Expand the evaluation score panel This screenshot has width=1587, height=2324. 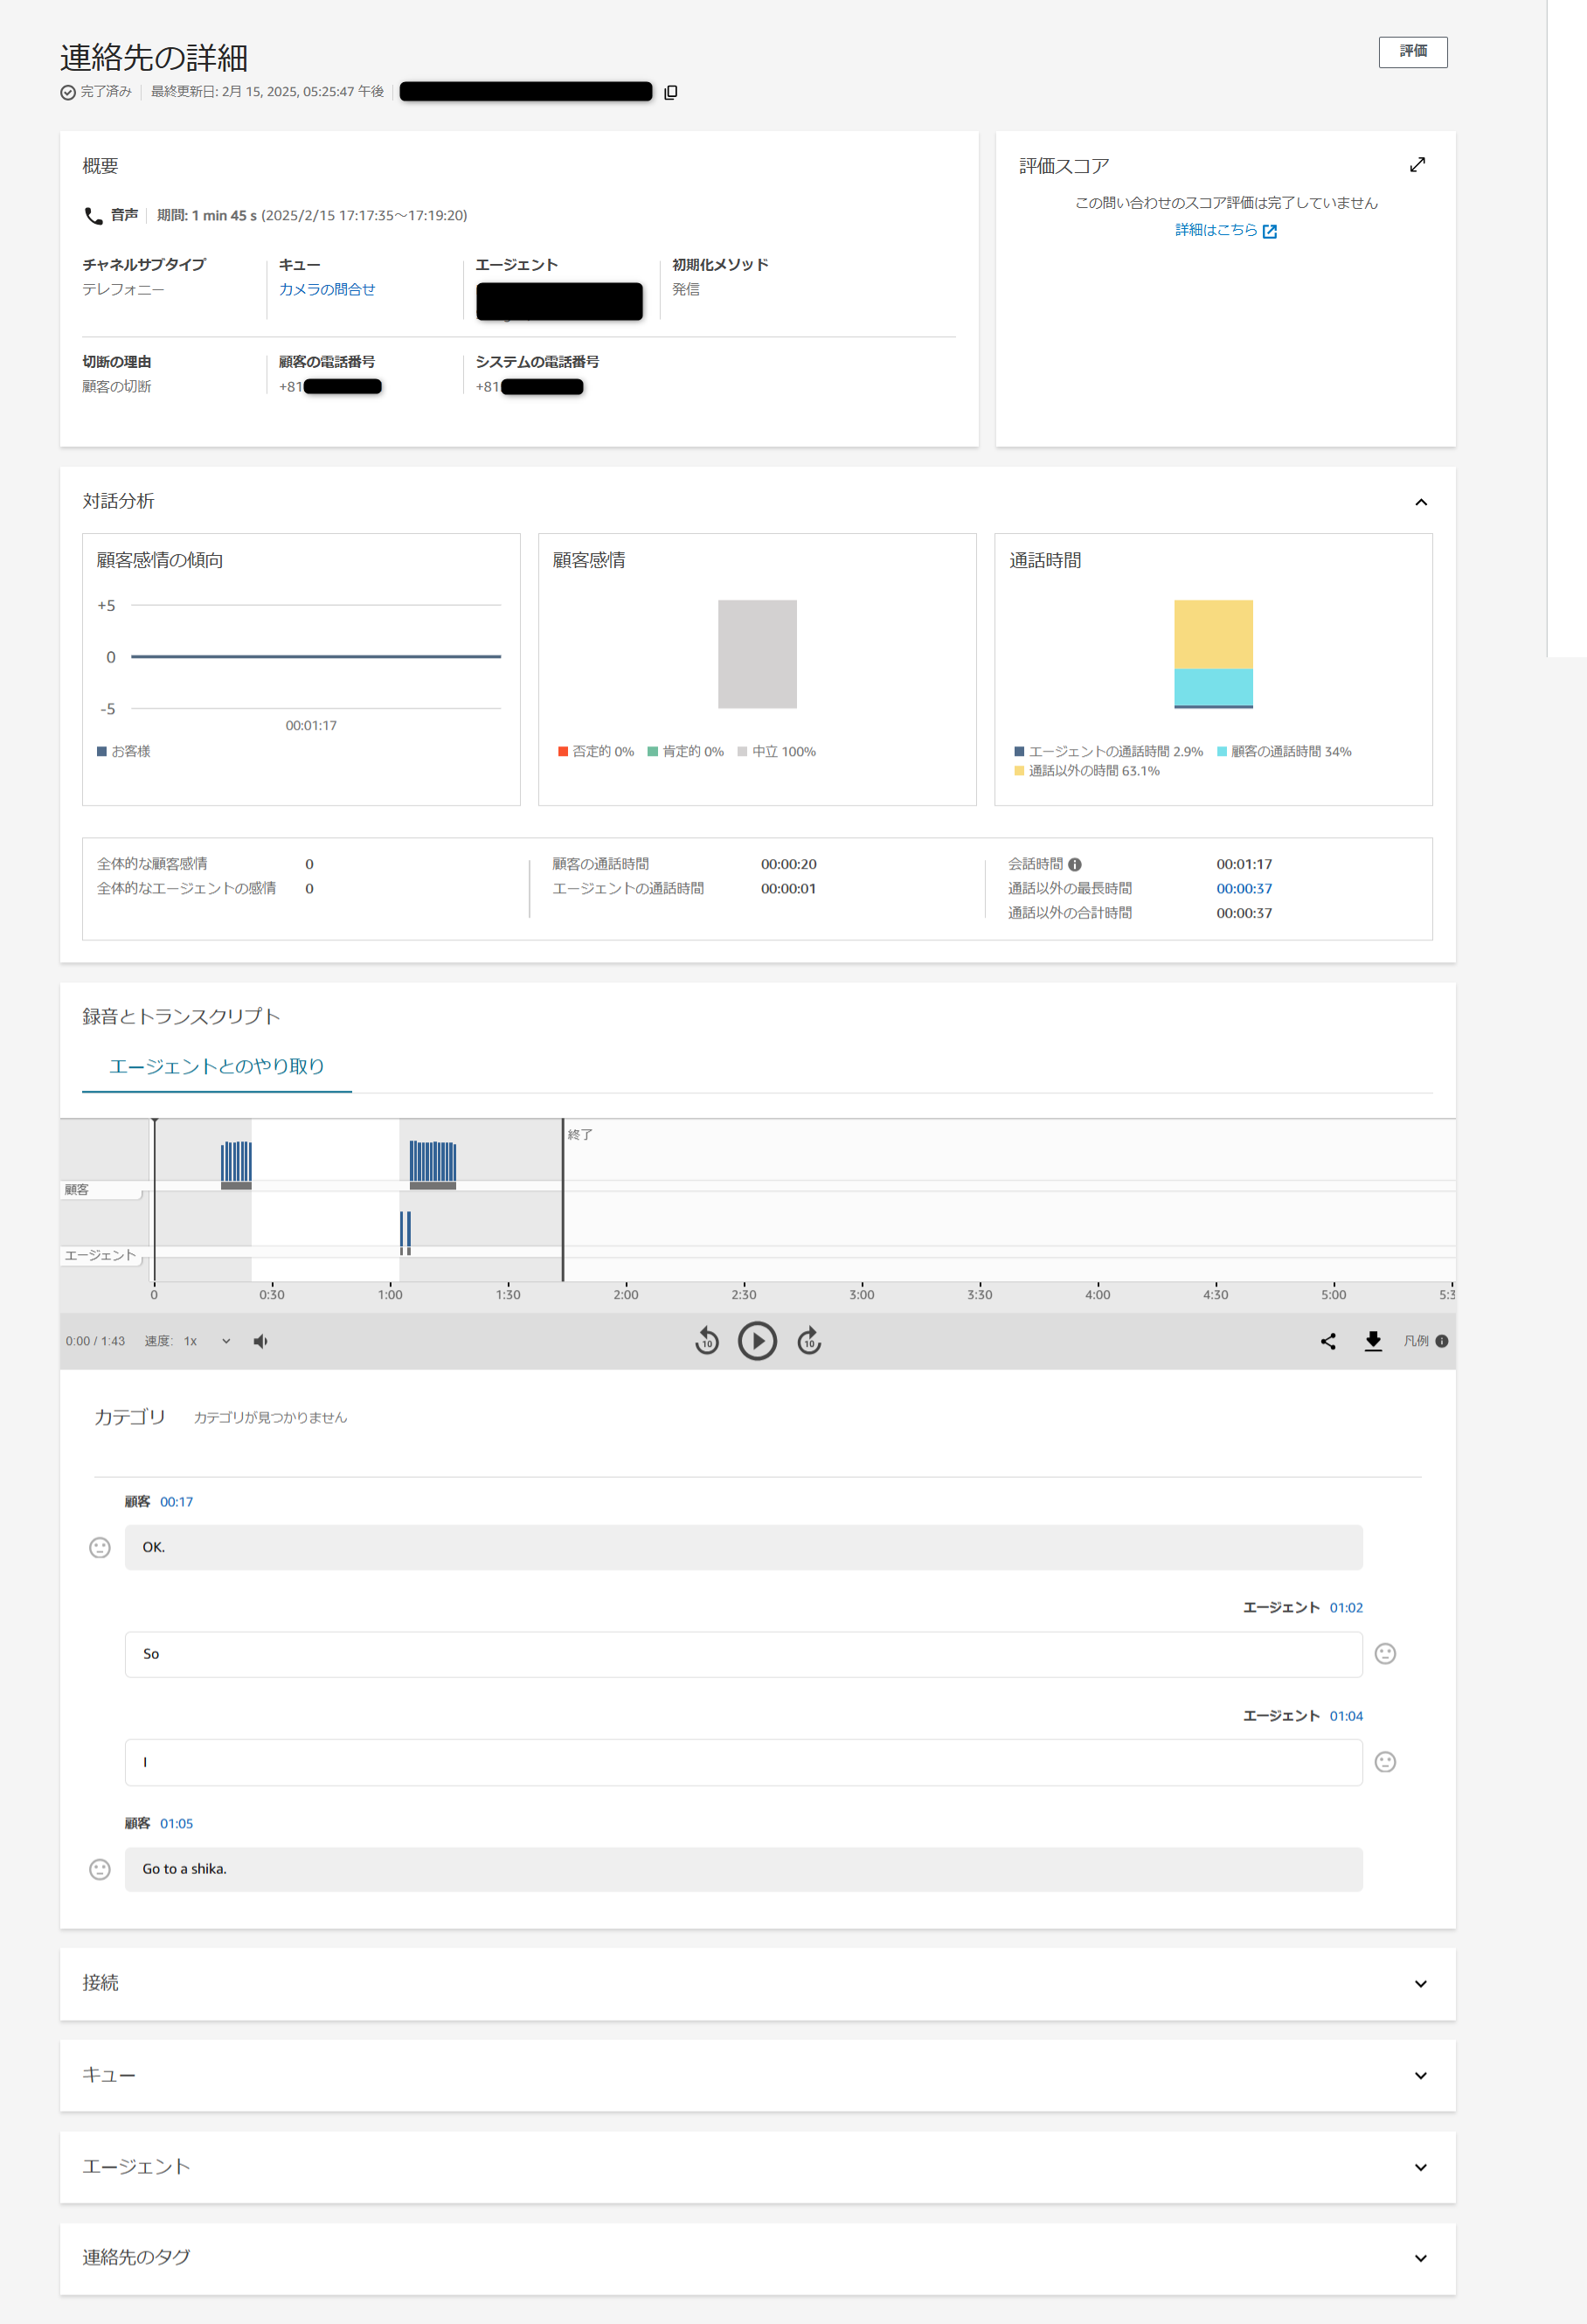tap(1417, 165)
